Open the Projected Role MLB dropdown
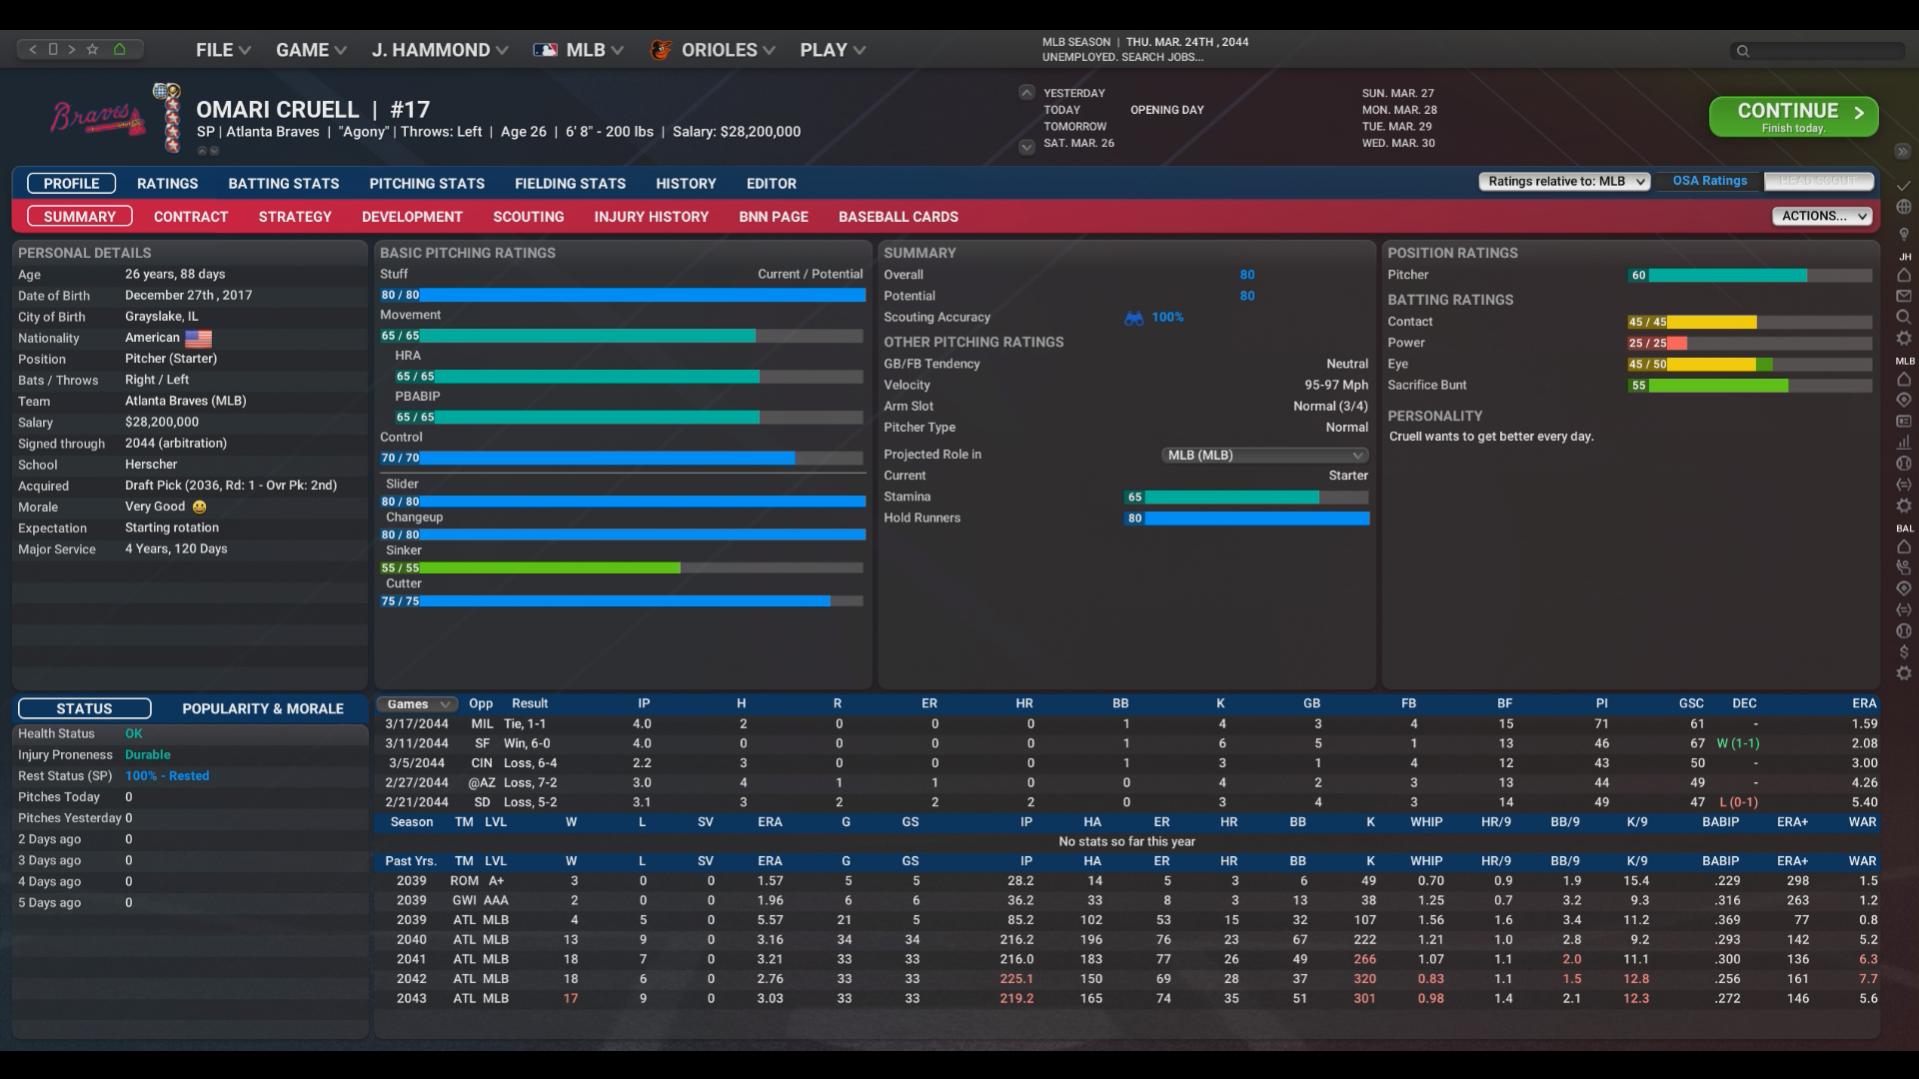Viewport: 1919px width, 1079px height. coord(1264,455)
